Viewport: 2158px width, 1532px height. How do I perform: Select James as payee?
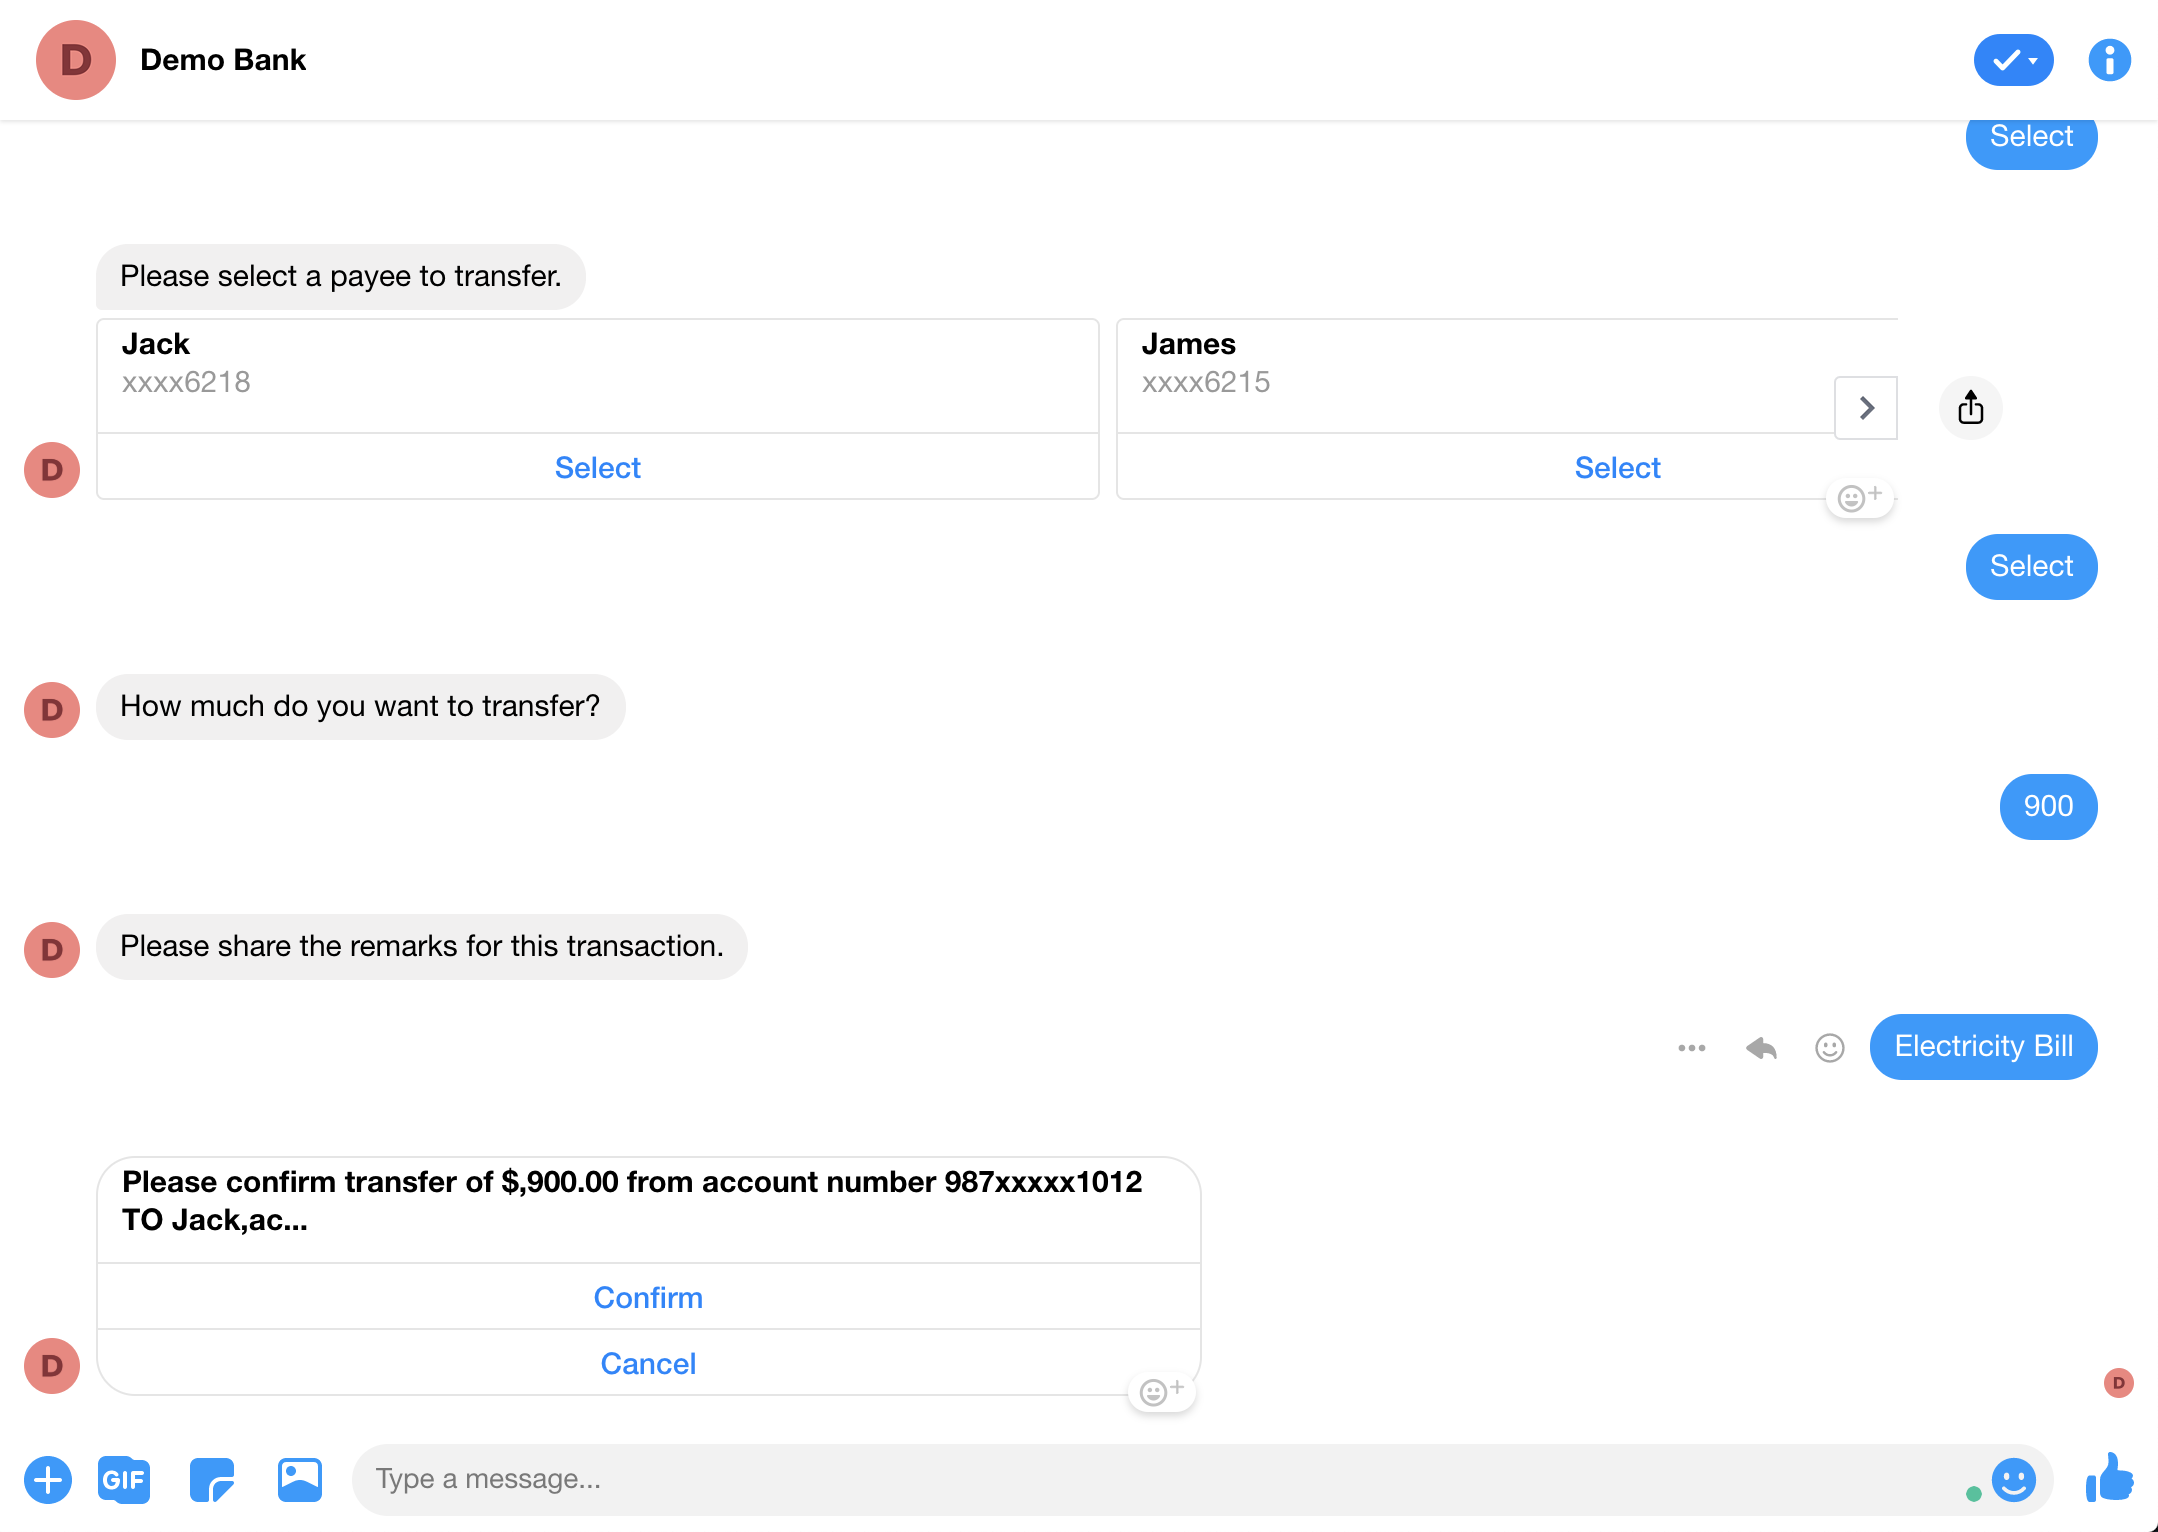[x=1616, y=468]
